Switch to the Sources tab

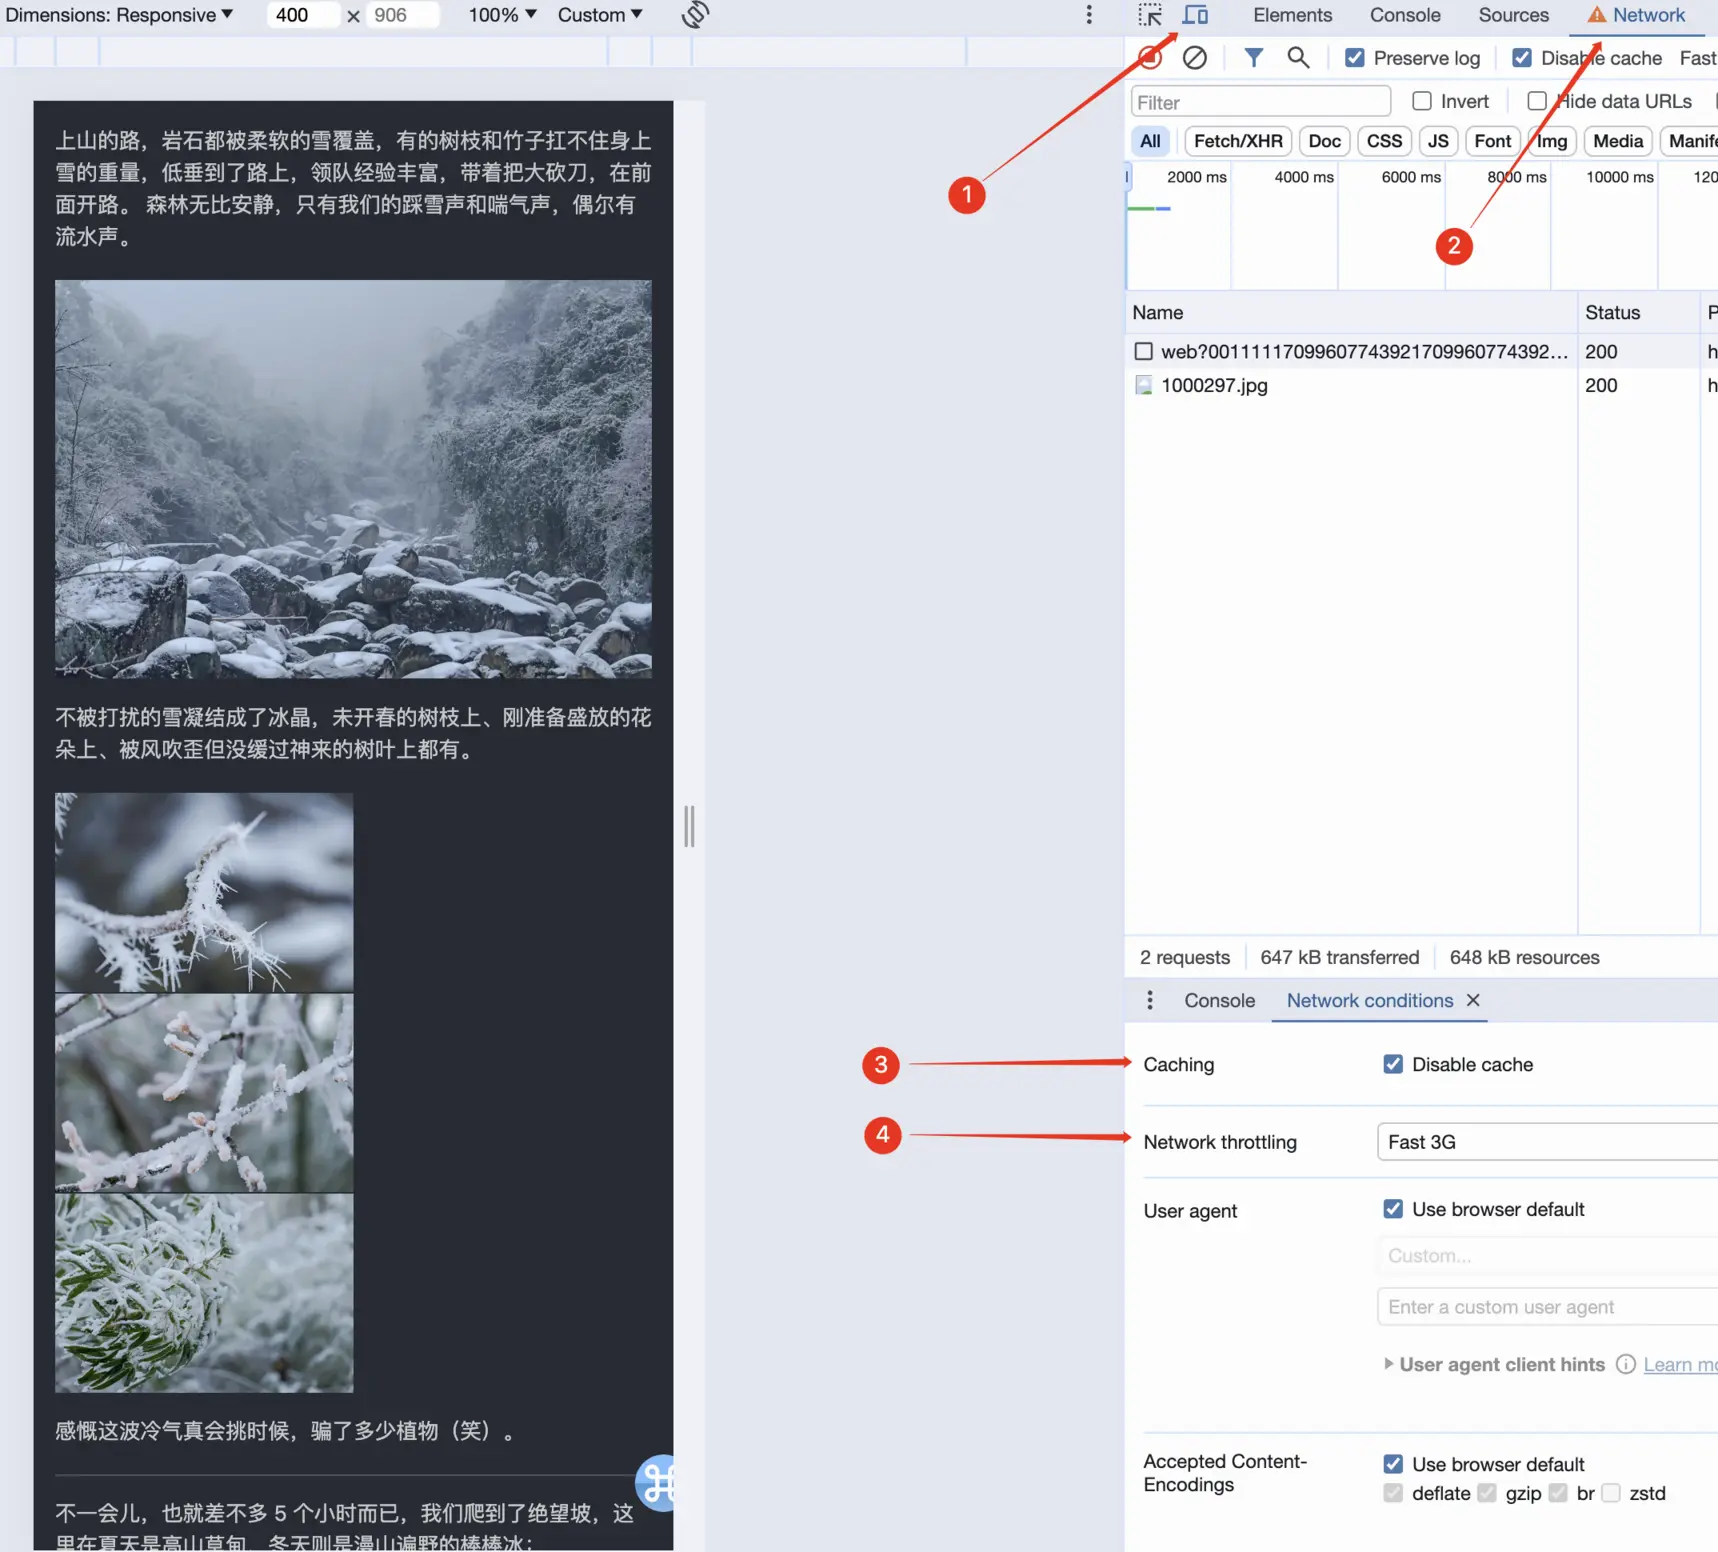(1513, 15)
